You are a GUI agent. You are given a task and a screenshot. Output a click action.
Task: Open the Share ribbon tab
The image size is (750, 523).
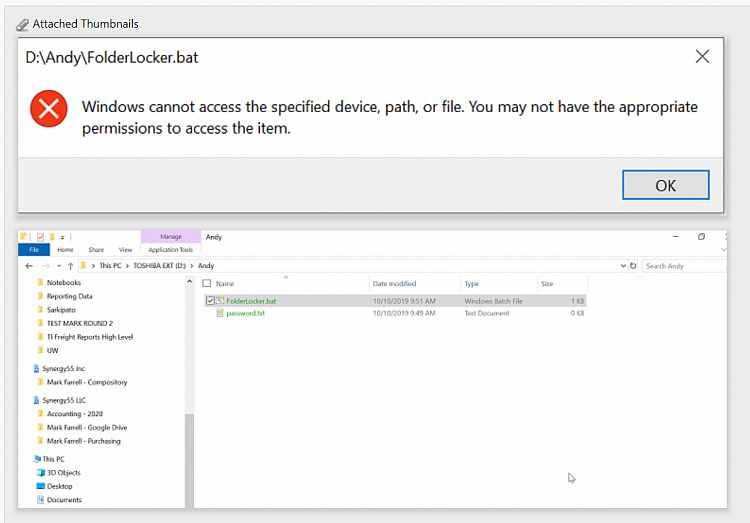coord(96,249)
